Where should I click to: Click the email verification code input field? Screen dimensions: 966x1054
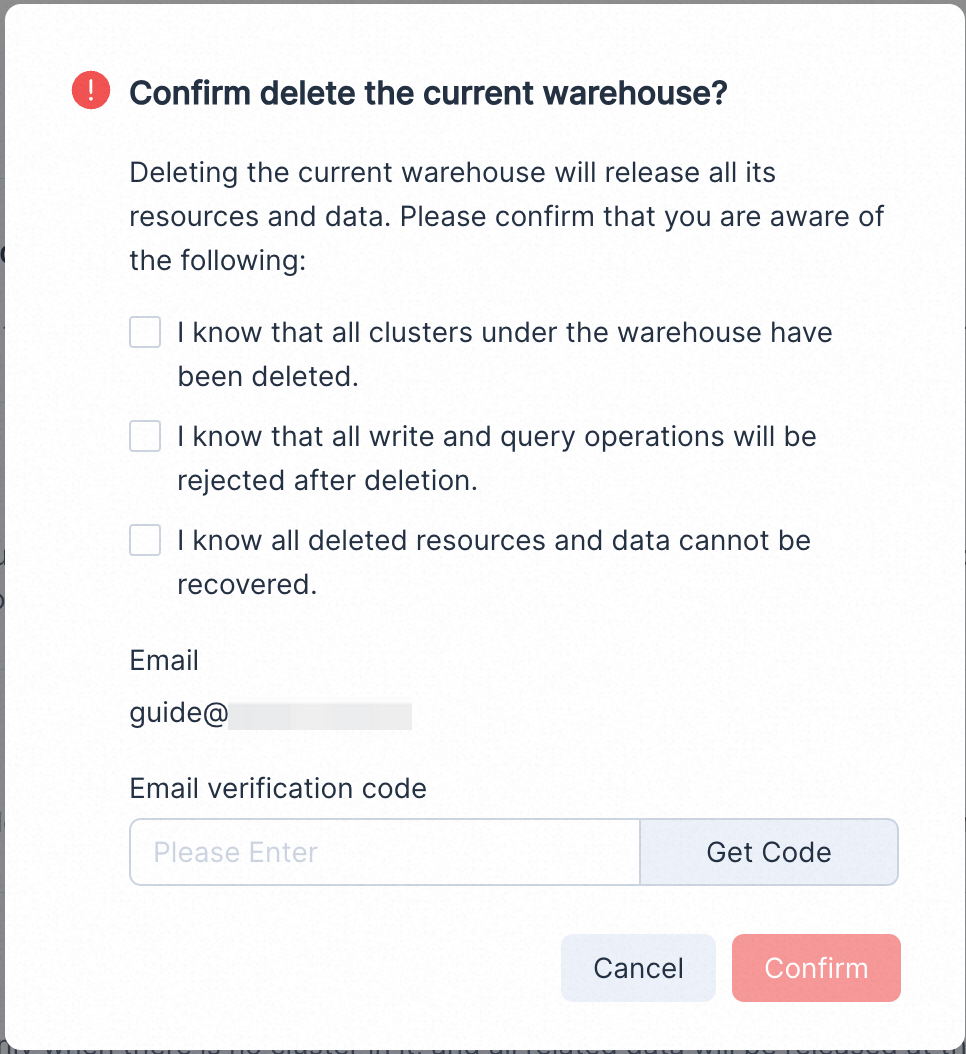pos(385,852)
